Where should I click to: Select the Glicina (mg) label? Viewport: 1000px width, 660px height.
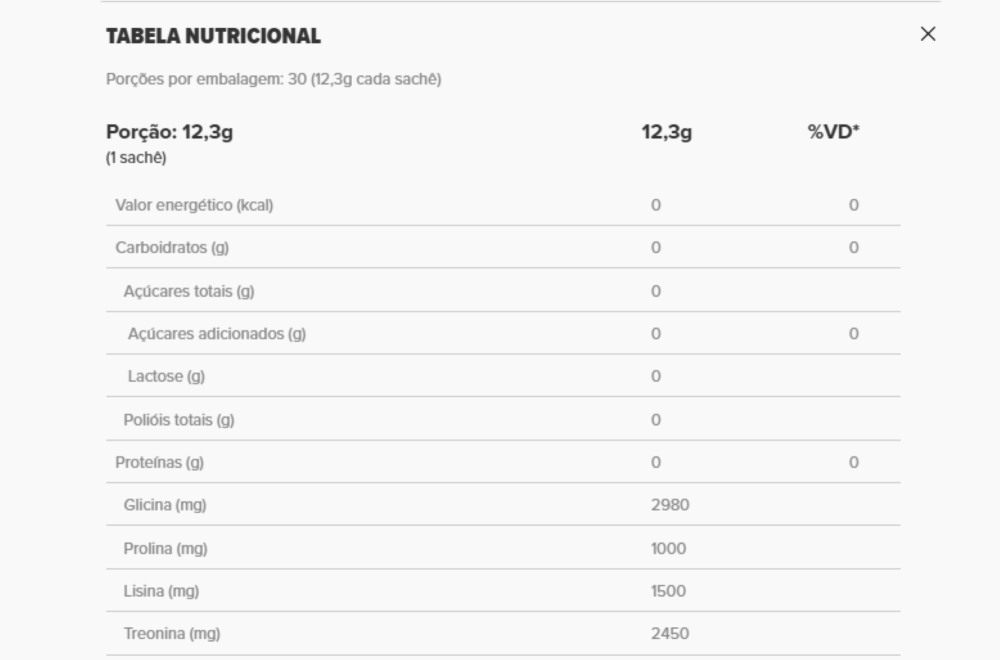pos(165,505)
